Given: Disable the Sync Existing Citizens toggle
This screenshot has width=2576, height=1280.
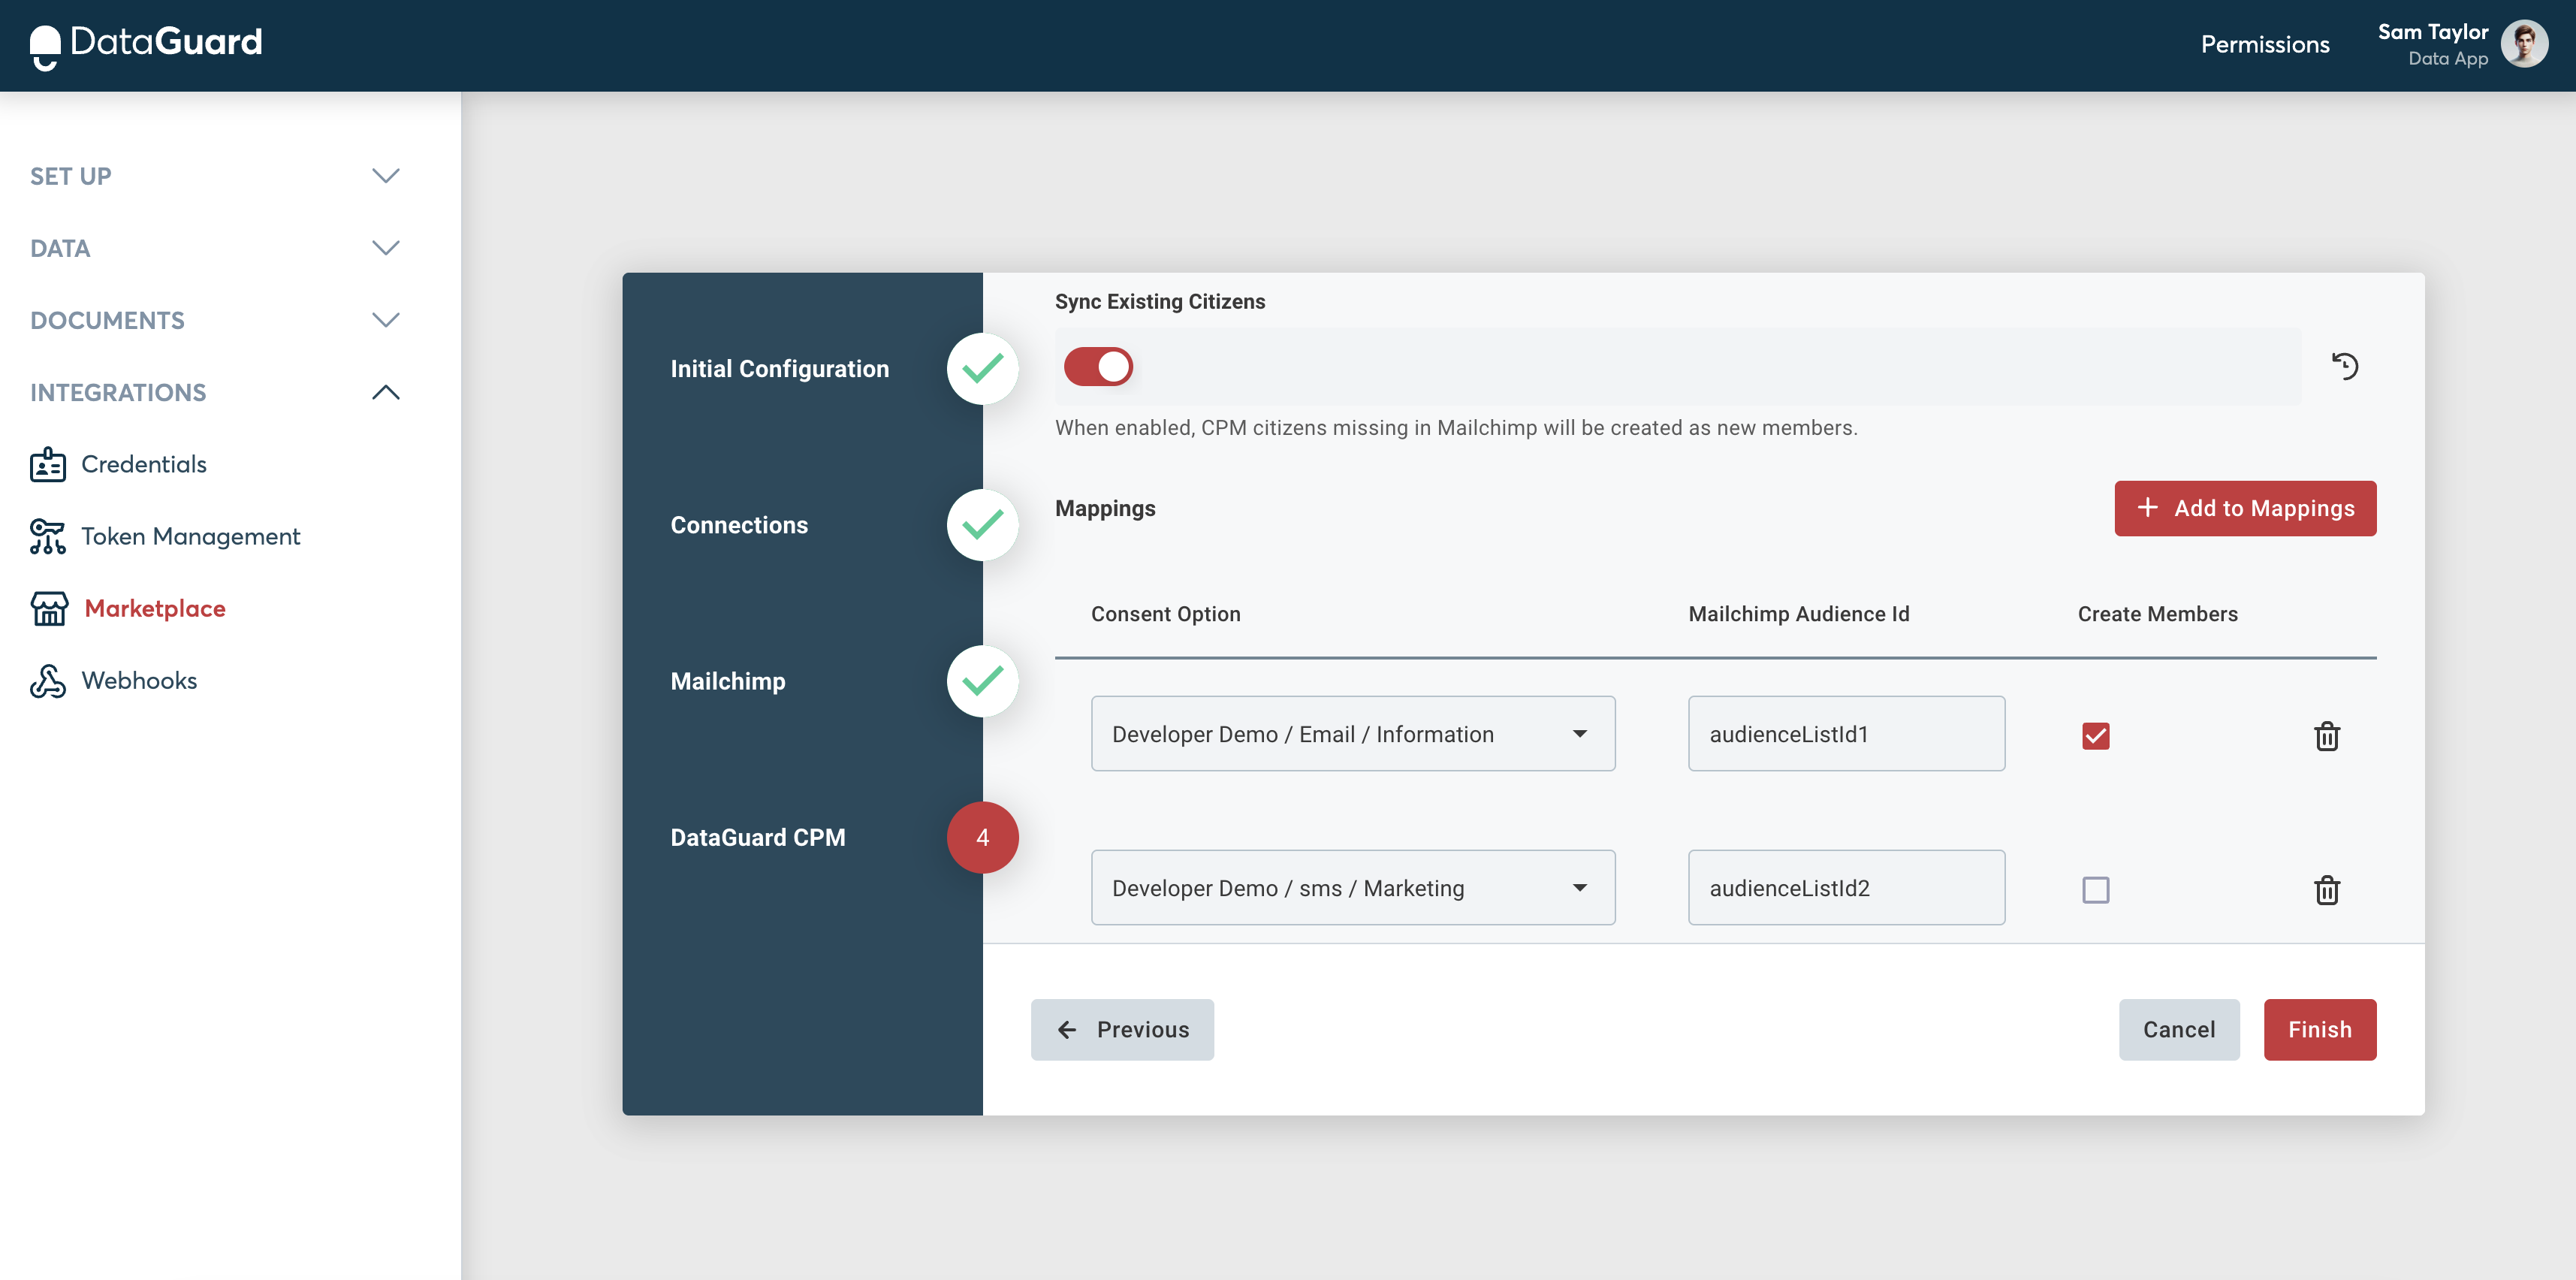Looking at the screenshot, I should 1098,367.
